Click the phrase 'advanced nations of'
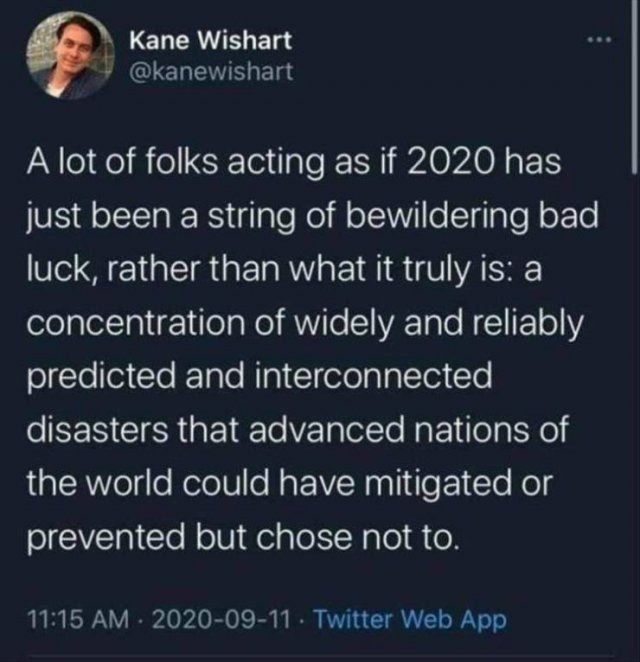The image size is (640, 662). pos(409,429)
